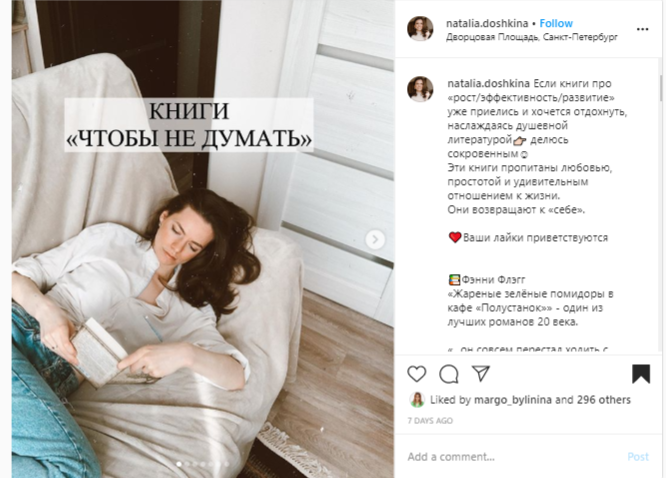Viewport: 666px width, 478px height.
Task: View margo_bylinina's small liker avatar
Action: pyautogui.click(x=417, y=400)
